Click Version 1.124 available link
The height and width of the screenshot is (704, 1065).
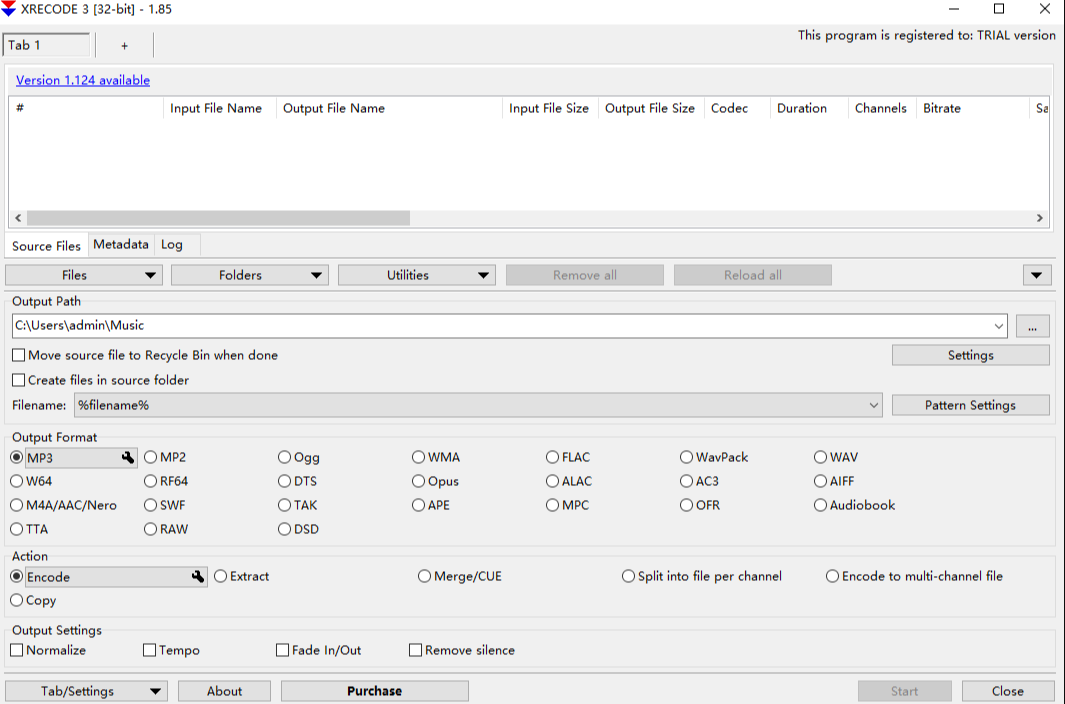tap(83, 80)
